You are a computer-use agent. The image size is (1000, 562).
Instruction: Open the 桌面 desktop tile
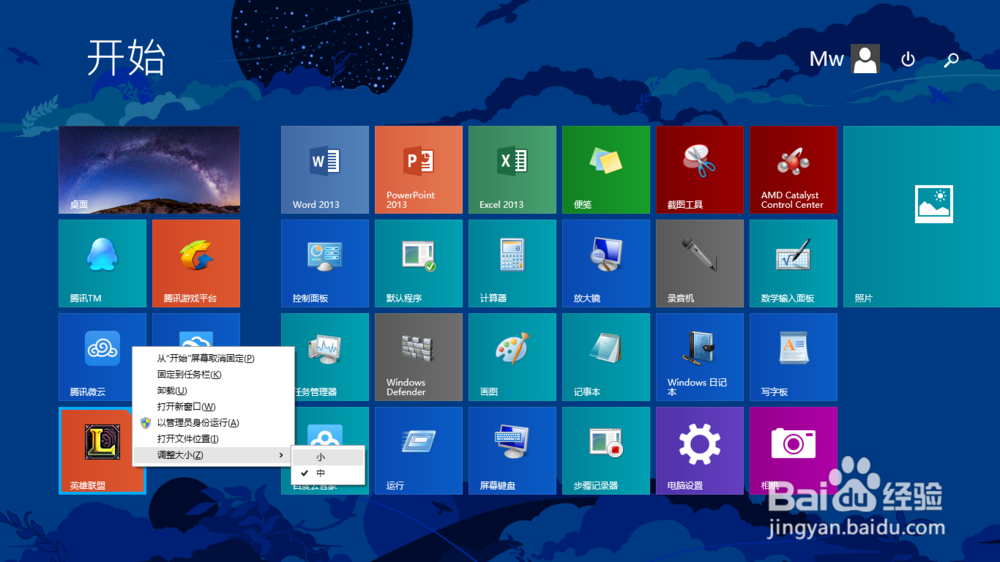click(149, 170)
